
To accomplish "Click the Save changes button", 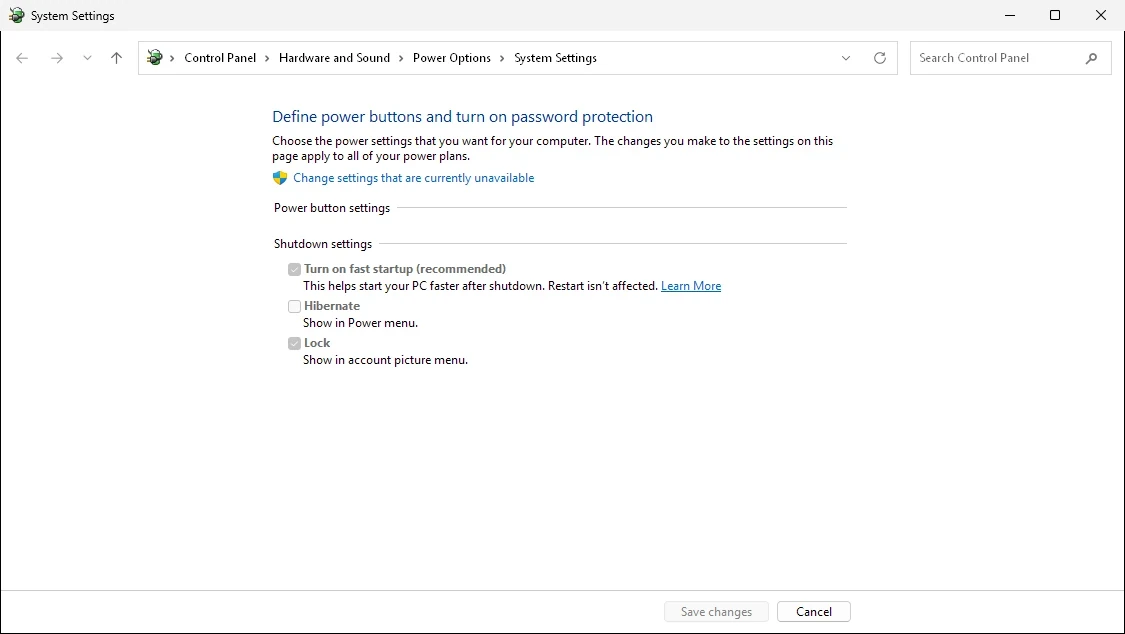I will 716,612.
